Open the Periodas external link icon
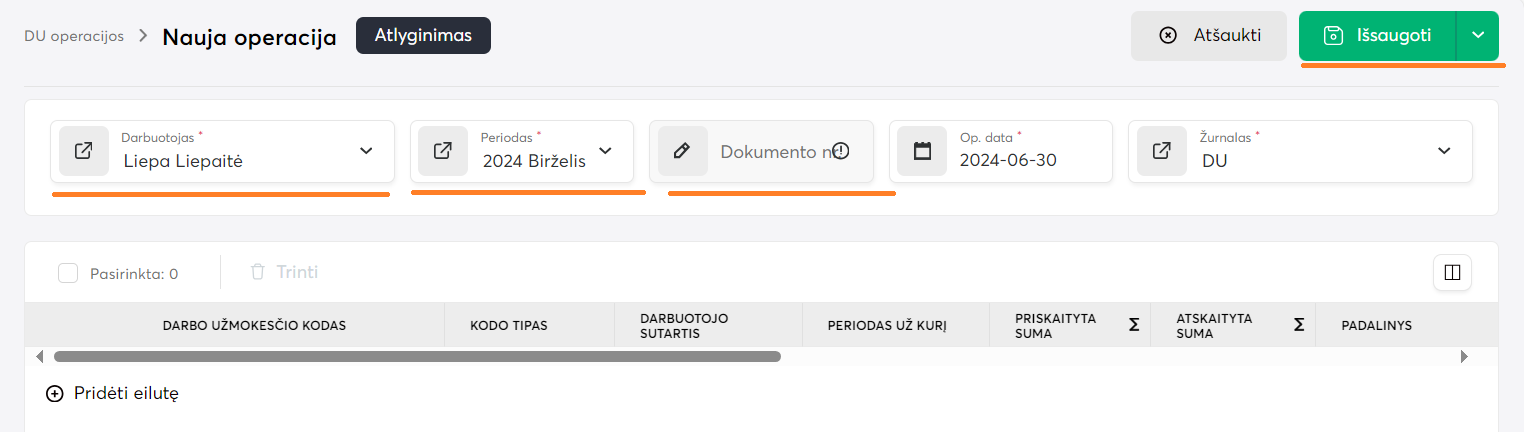Screen dimensions: 1524x432 443,151
